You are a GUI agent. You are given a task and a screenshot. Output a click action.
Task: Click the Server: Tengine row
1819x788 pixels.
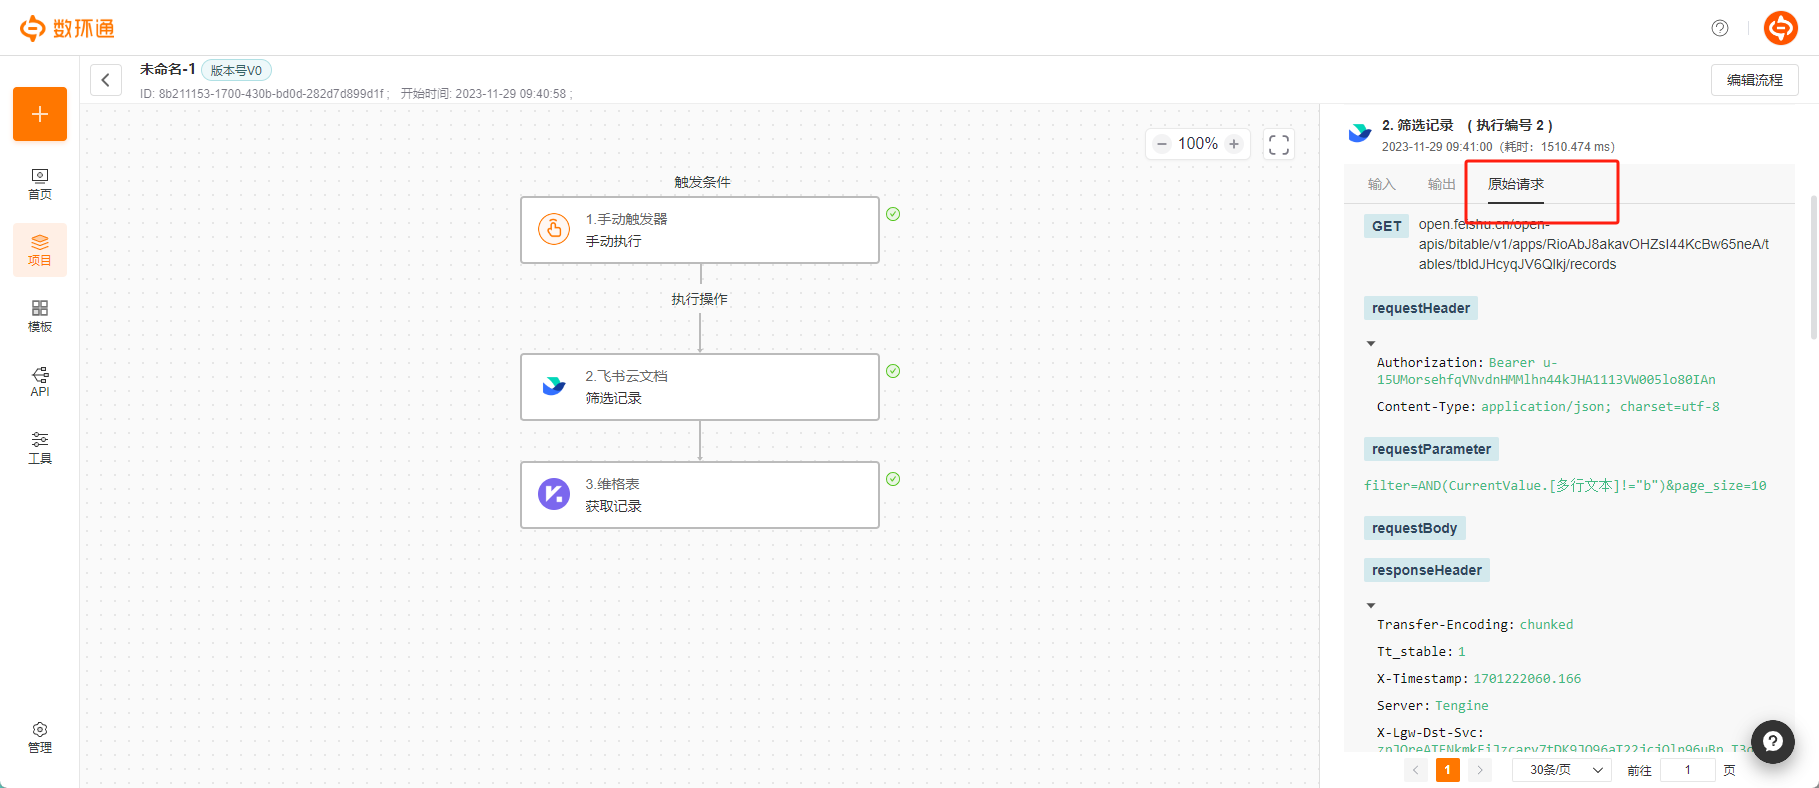1433,706
